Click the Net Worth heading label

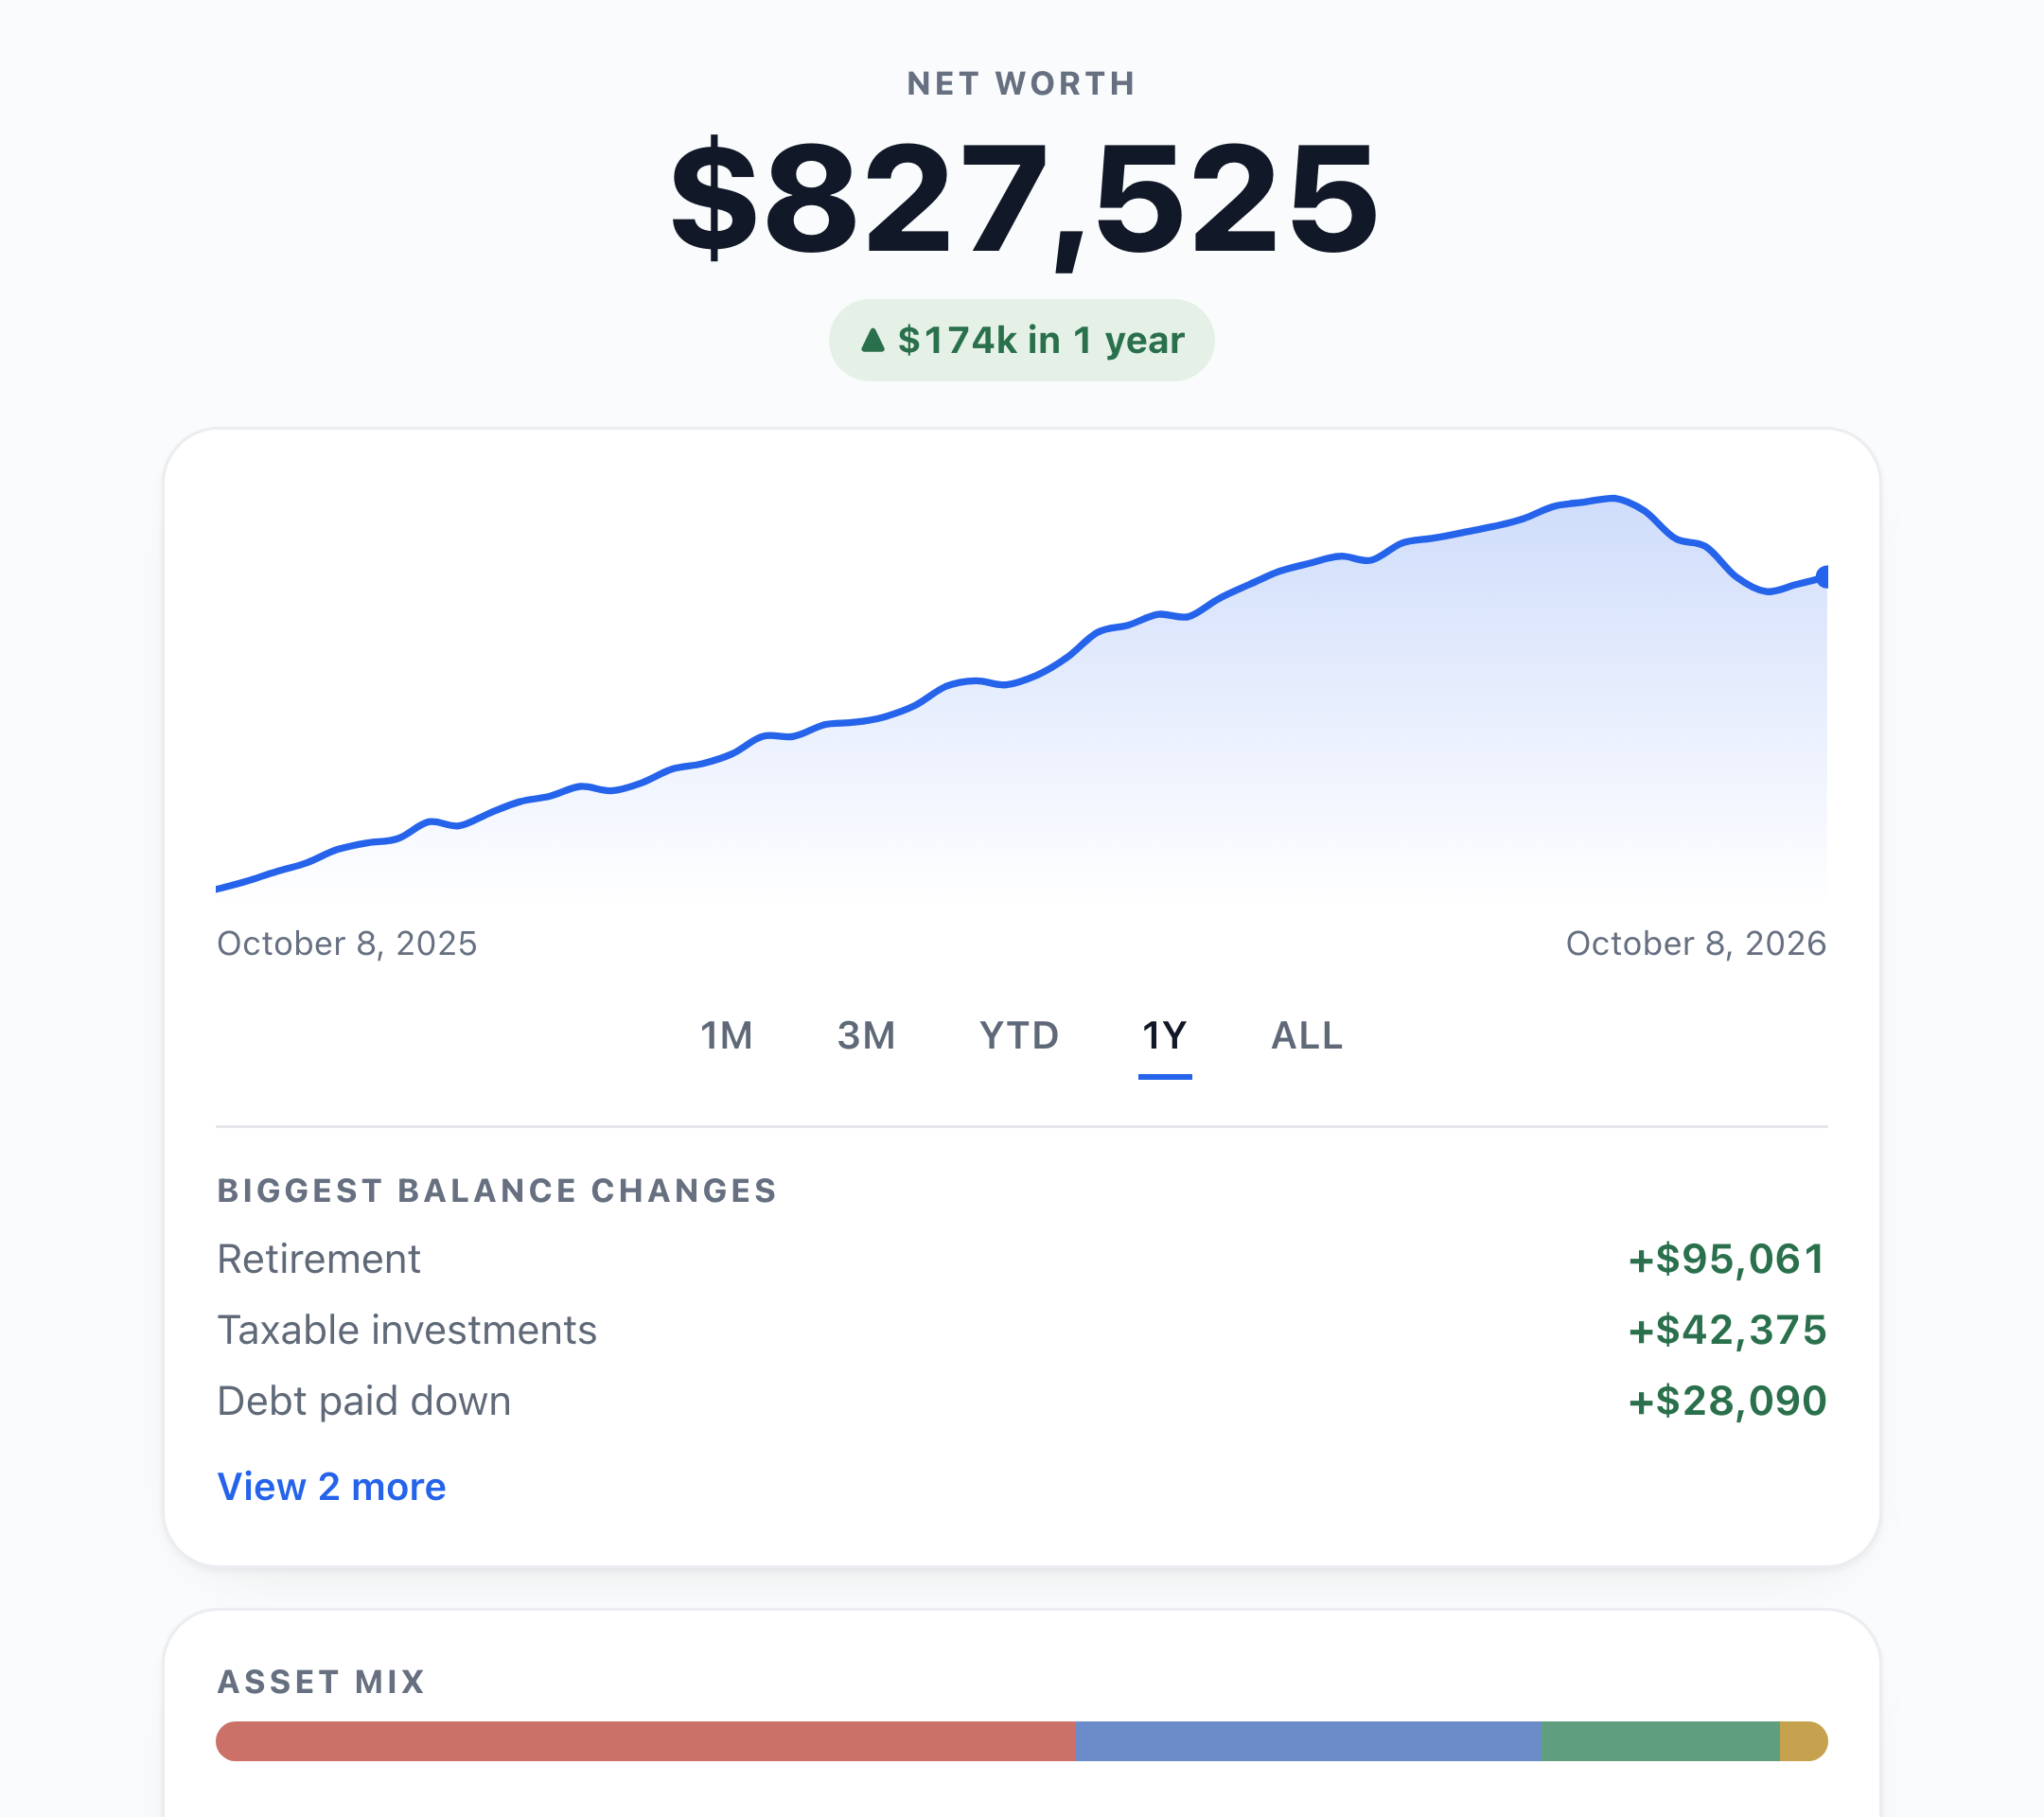(1021, 84)
